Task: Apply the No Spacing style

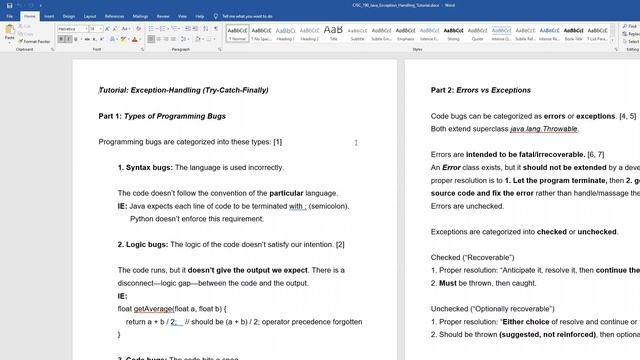Action: pyautogui.click(x=261, y=33)
